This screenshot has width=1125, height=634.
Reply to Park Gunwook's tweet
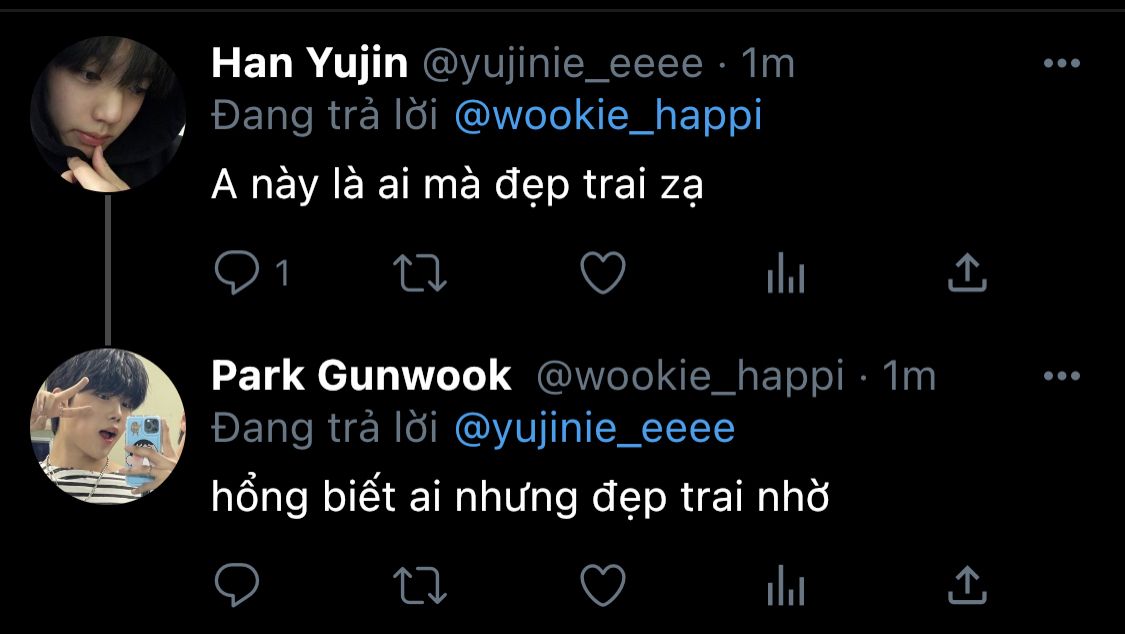coord(237,585)
